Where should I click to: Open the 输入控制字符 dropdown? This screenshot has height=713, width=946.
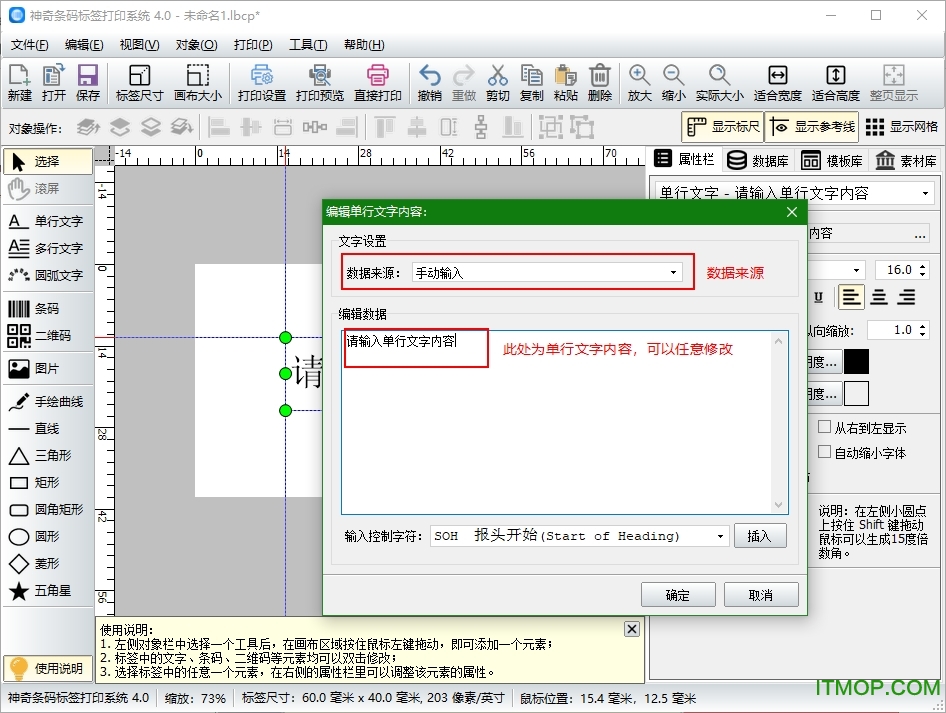720,535
